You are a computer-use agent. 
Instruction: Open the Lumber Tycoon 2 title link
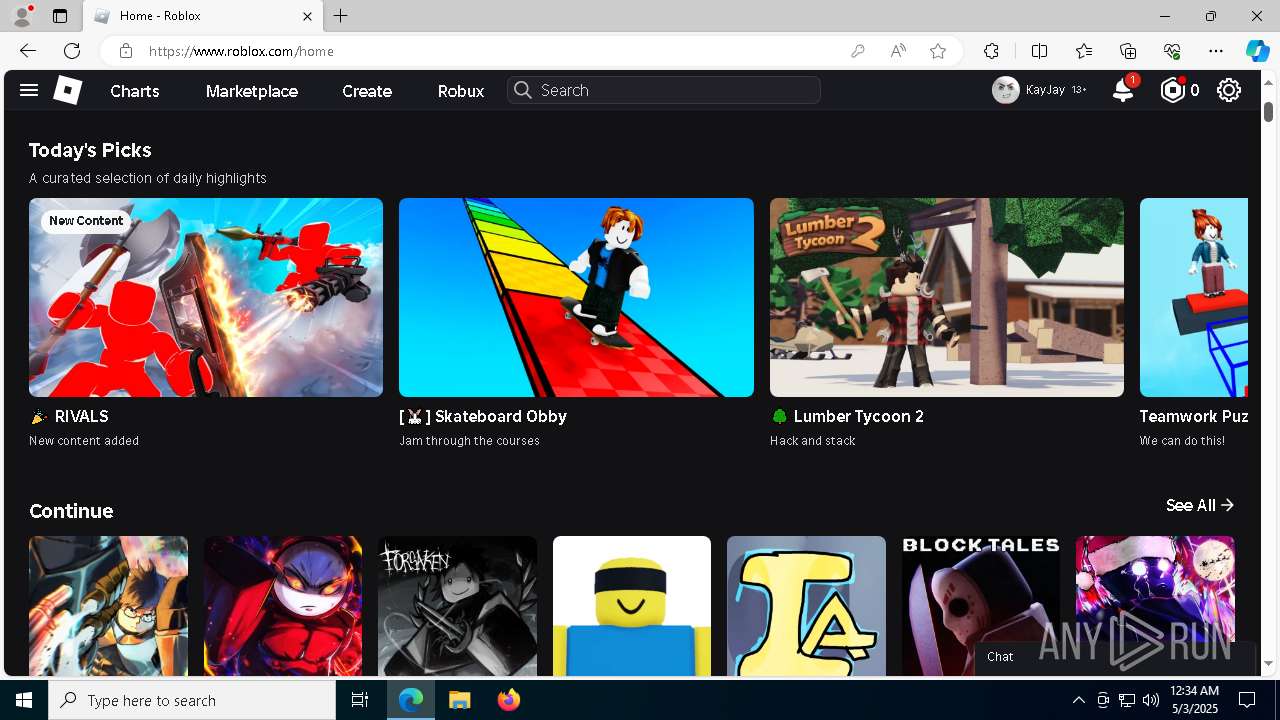click(847, 416)
